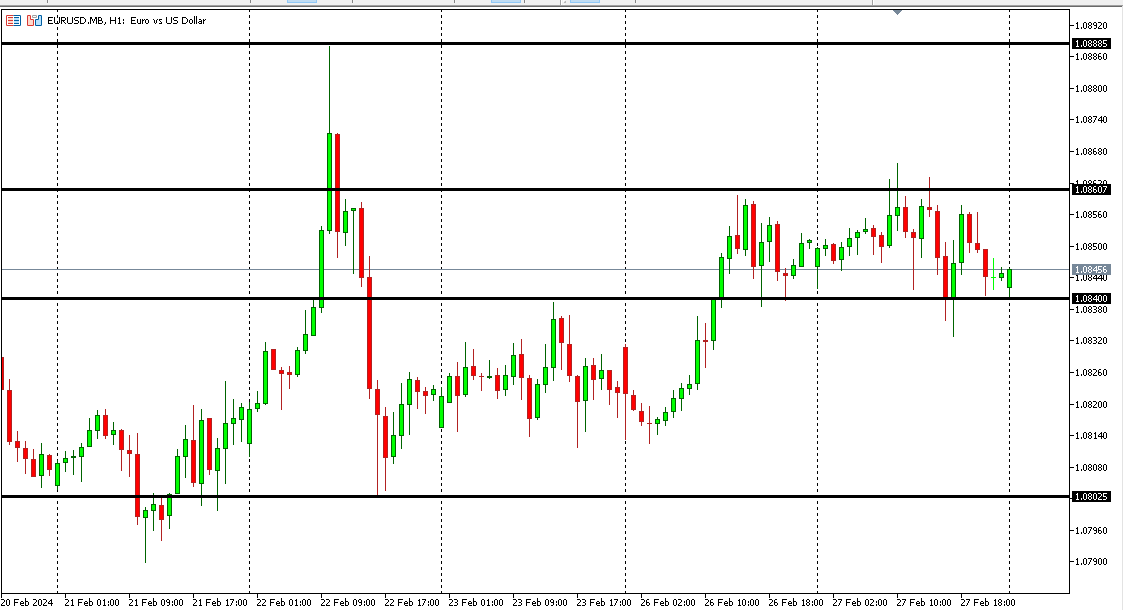Click the 1.08560 price scale label
The width and height of the screenshot is (1123, 610).
(x=1091, y=215)
